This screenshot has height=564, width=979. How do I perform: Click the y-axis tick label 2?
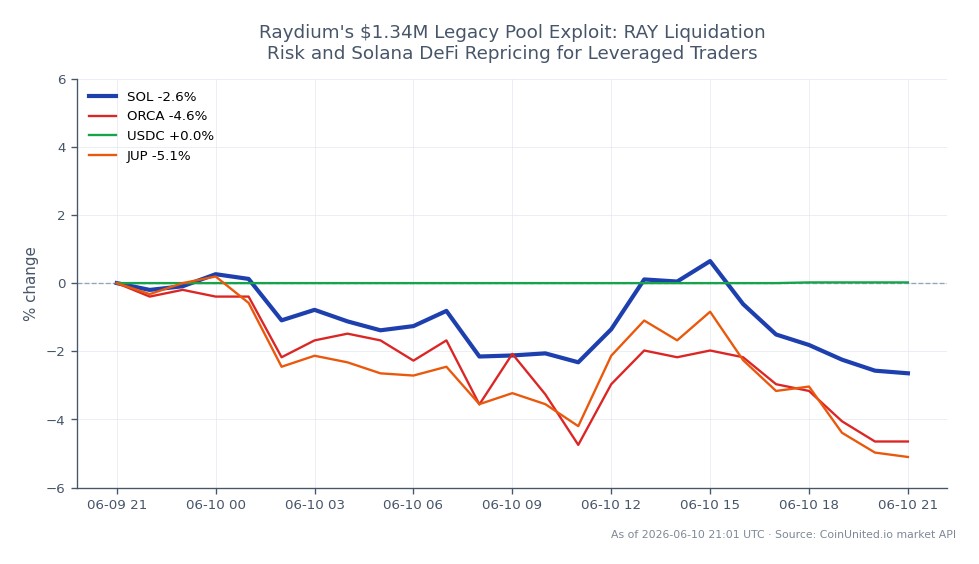(x=62, y=215)
